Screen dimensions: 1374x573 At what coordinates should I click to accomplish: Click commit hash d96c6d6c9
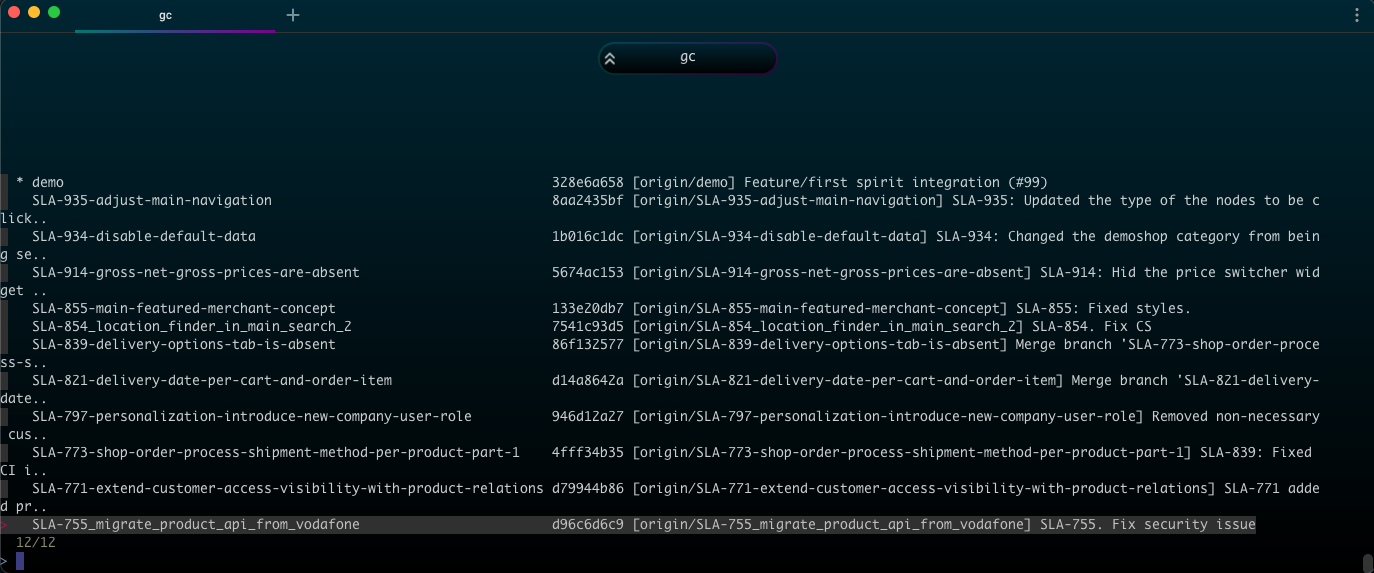point(588,525)
